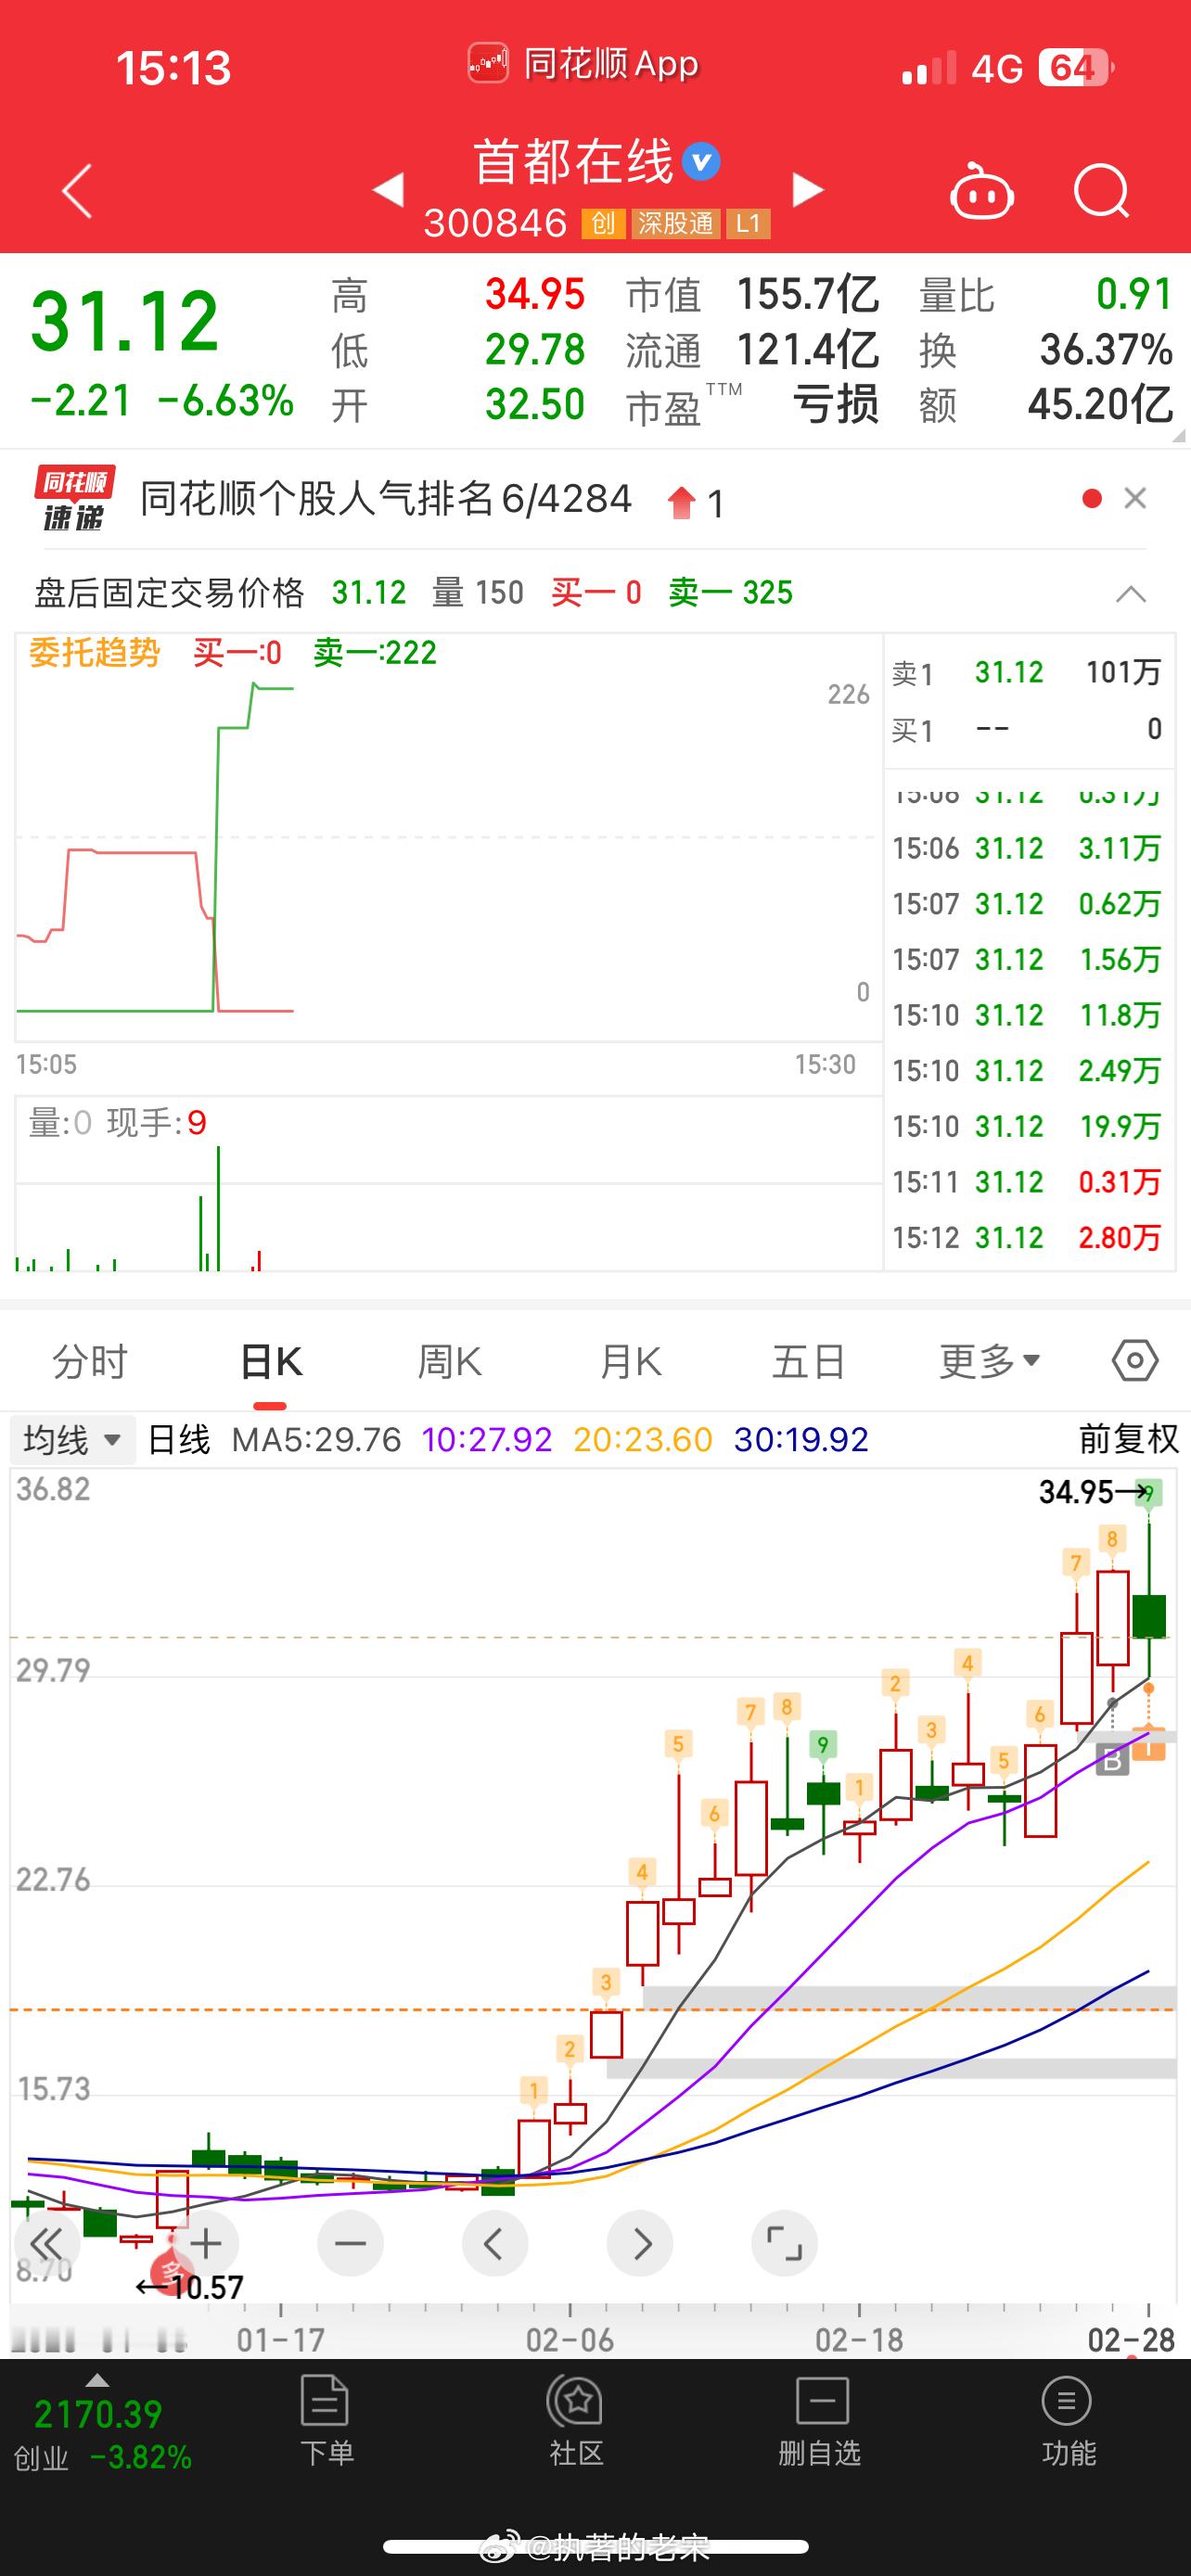
Task: Expand quote details corner triangle
Action: tap(1178, 435)
